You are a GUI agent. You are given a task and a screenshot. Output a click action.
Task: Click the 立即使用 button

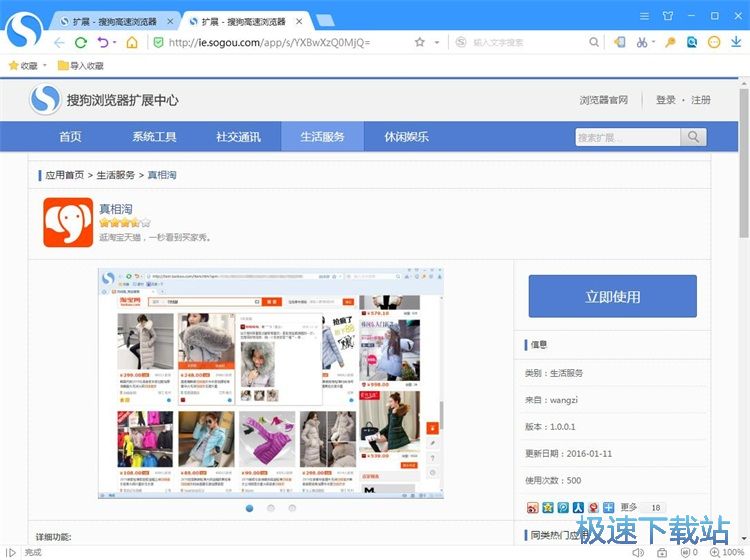[612, 296]
